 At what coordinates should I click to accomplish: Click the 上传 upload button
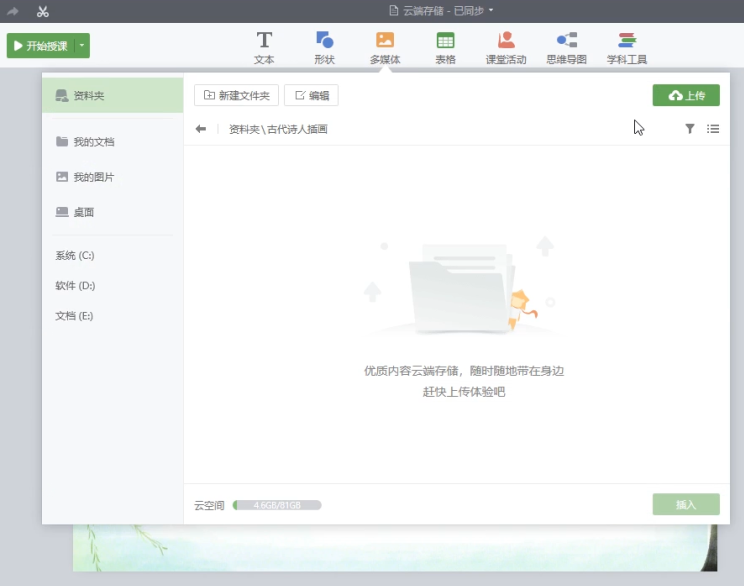(686, 95)
